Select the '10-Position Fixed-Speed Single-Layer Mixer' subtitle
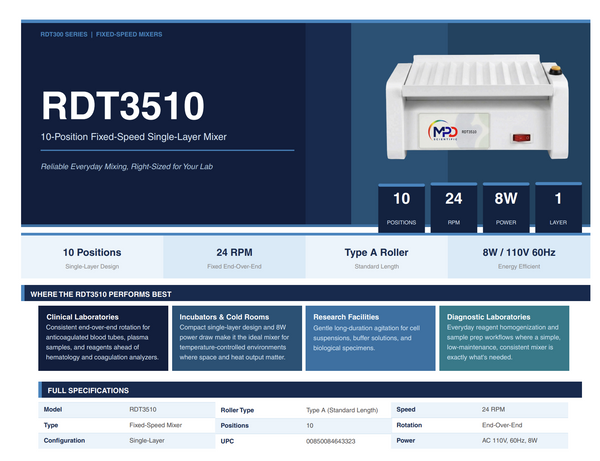600x461 pixels. pos(134,137)
